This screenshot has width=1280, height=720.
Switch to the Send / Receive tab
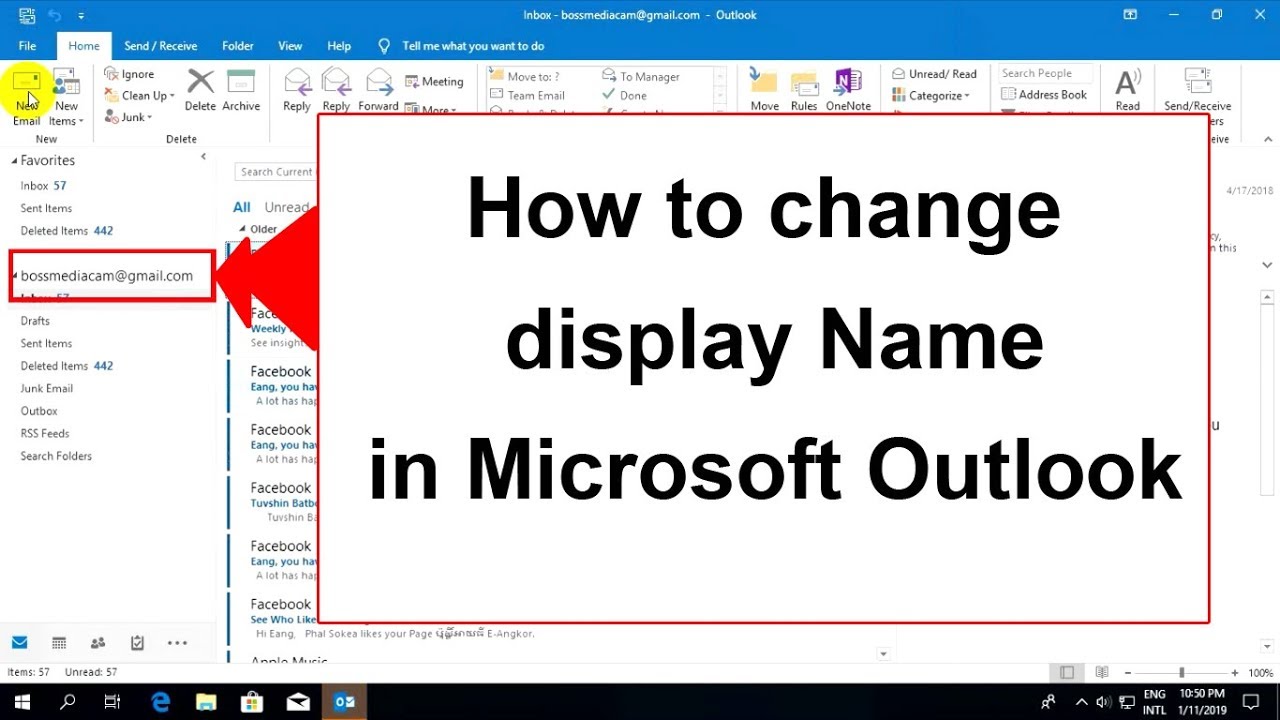tap(160, 46)
